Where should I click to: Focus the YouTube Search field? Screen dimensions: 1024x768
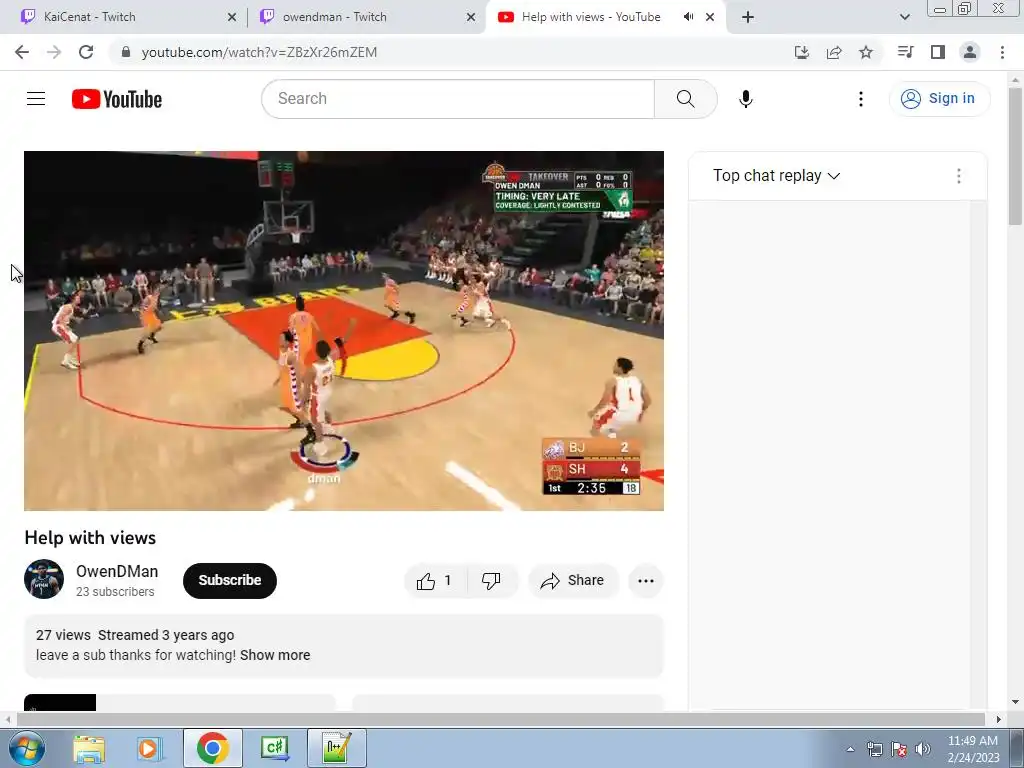458,99
